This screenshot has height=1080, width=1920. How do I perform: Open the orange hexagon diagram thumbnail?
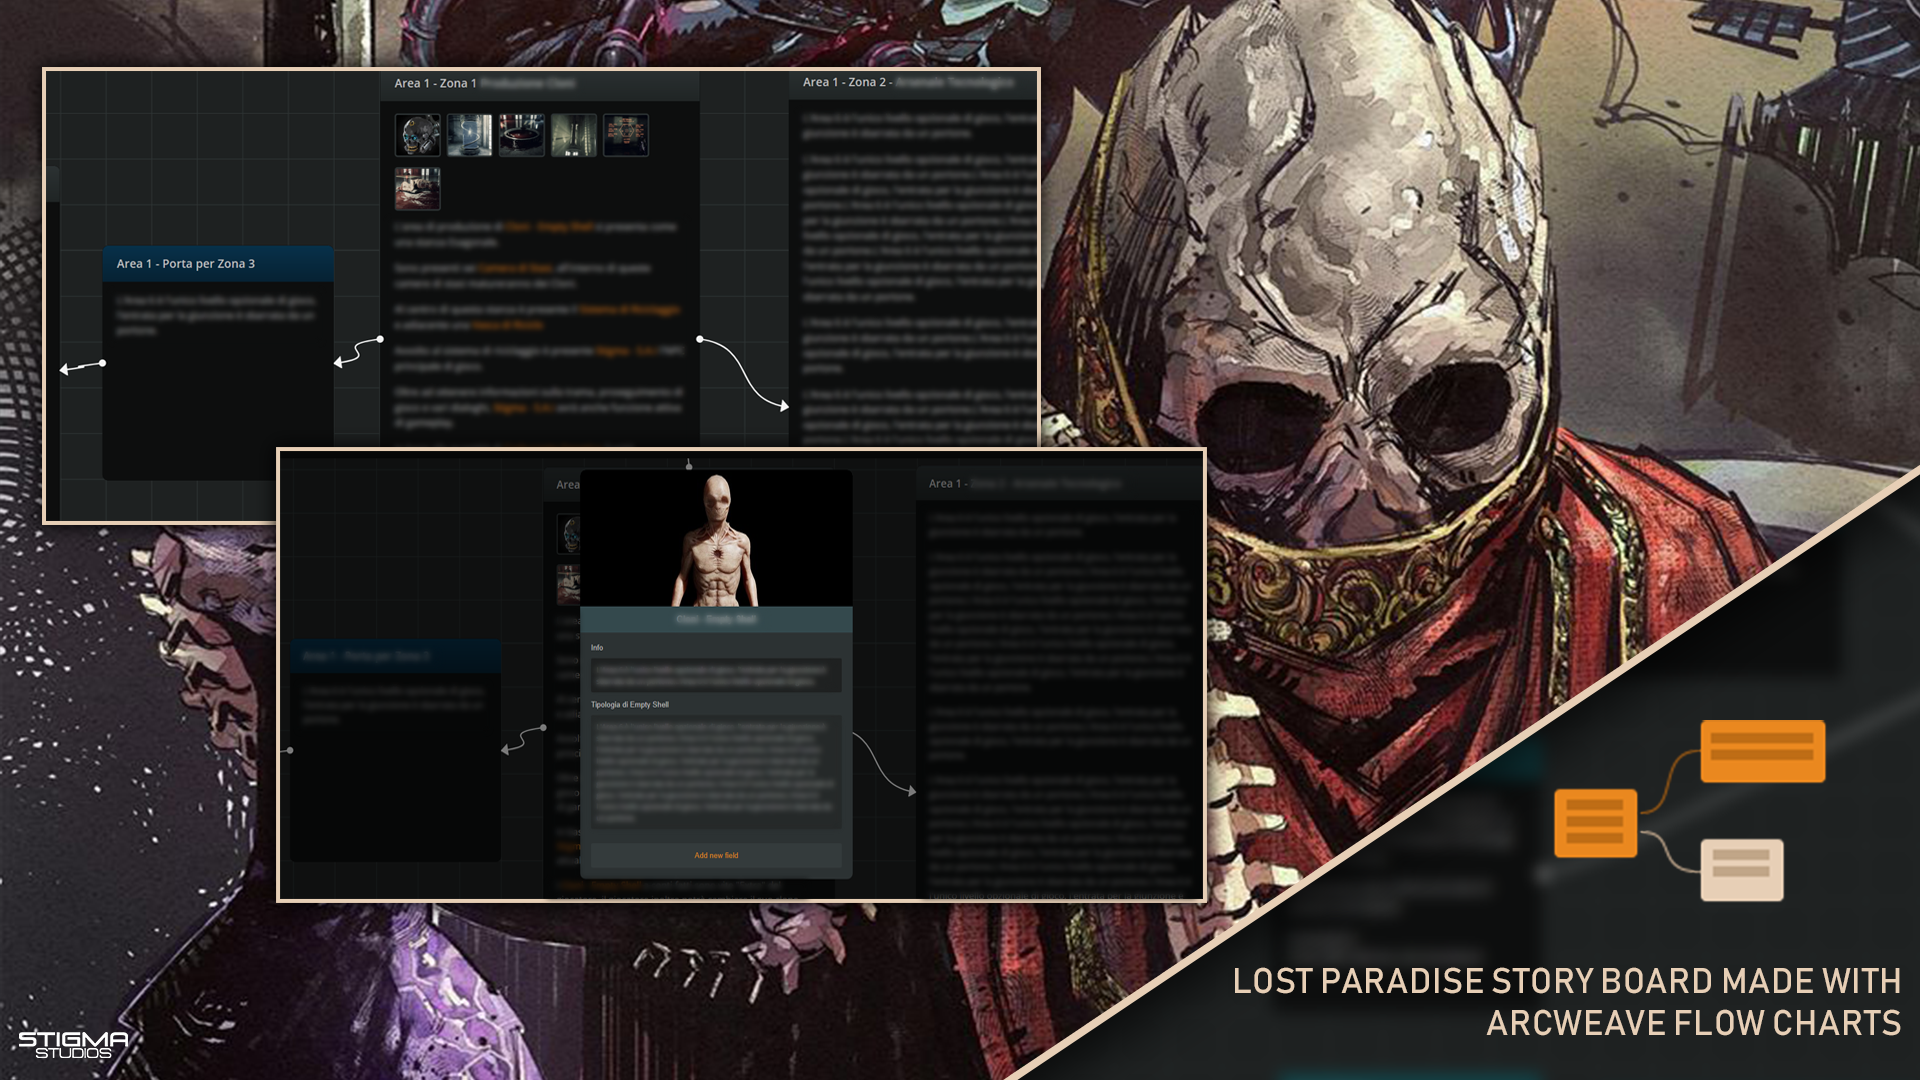pyautogui.click(x=626, y=133)
